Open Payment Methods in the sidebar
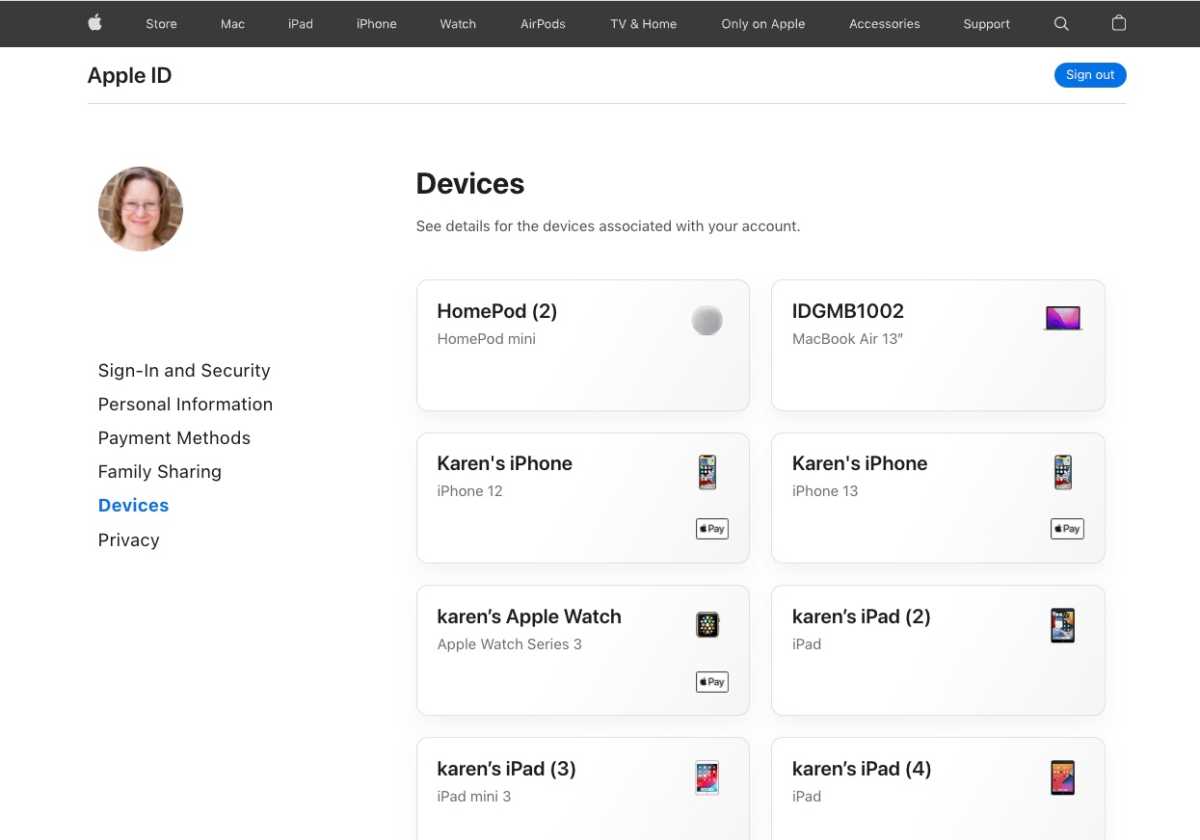 click(x=174, y=438)
